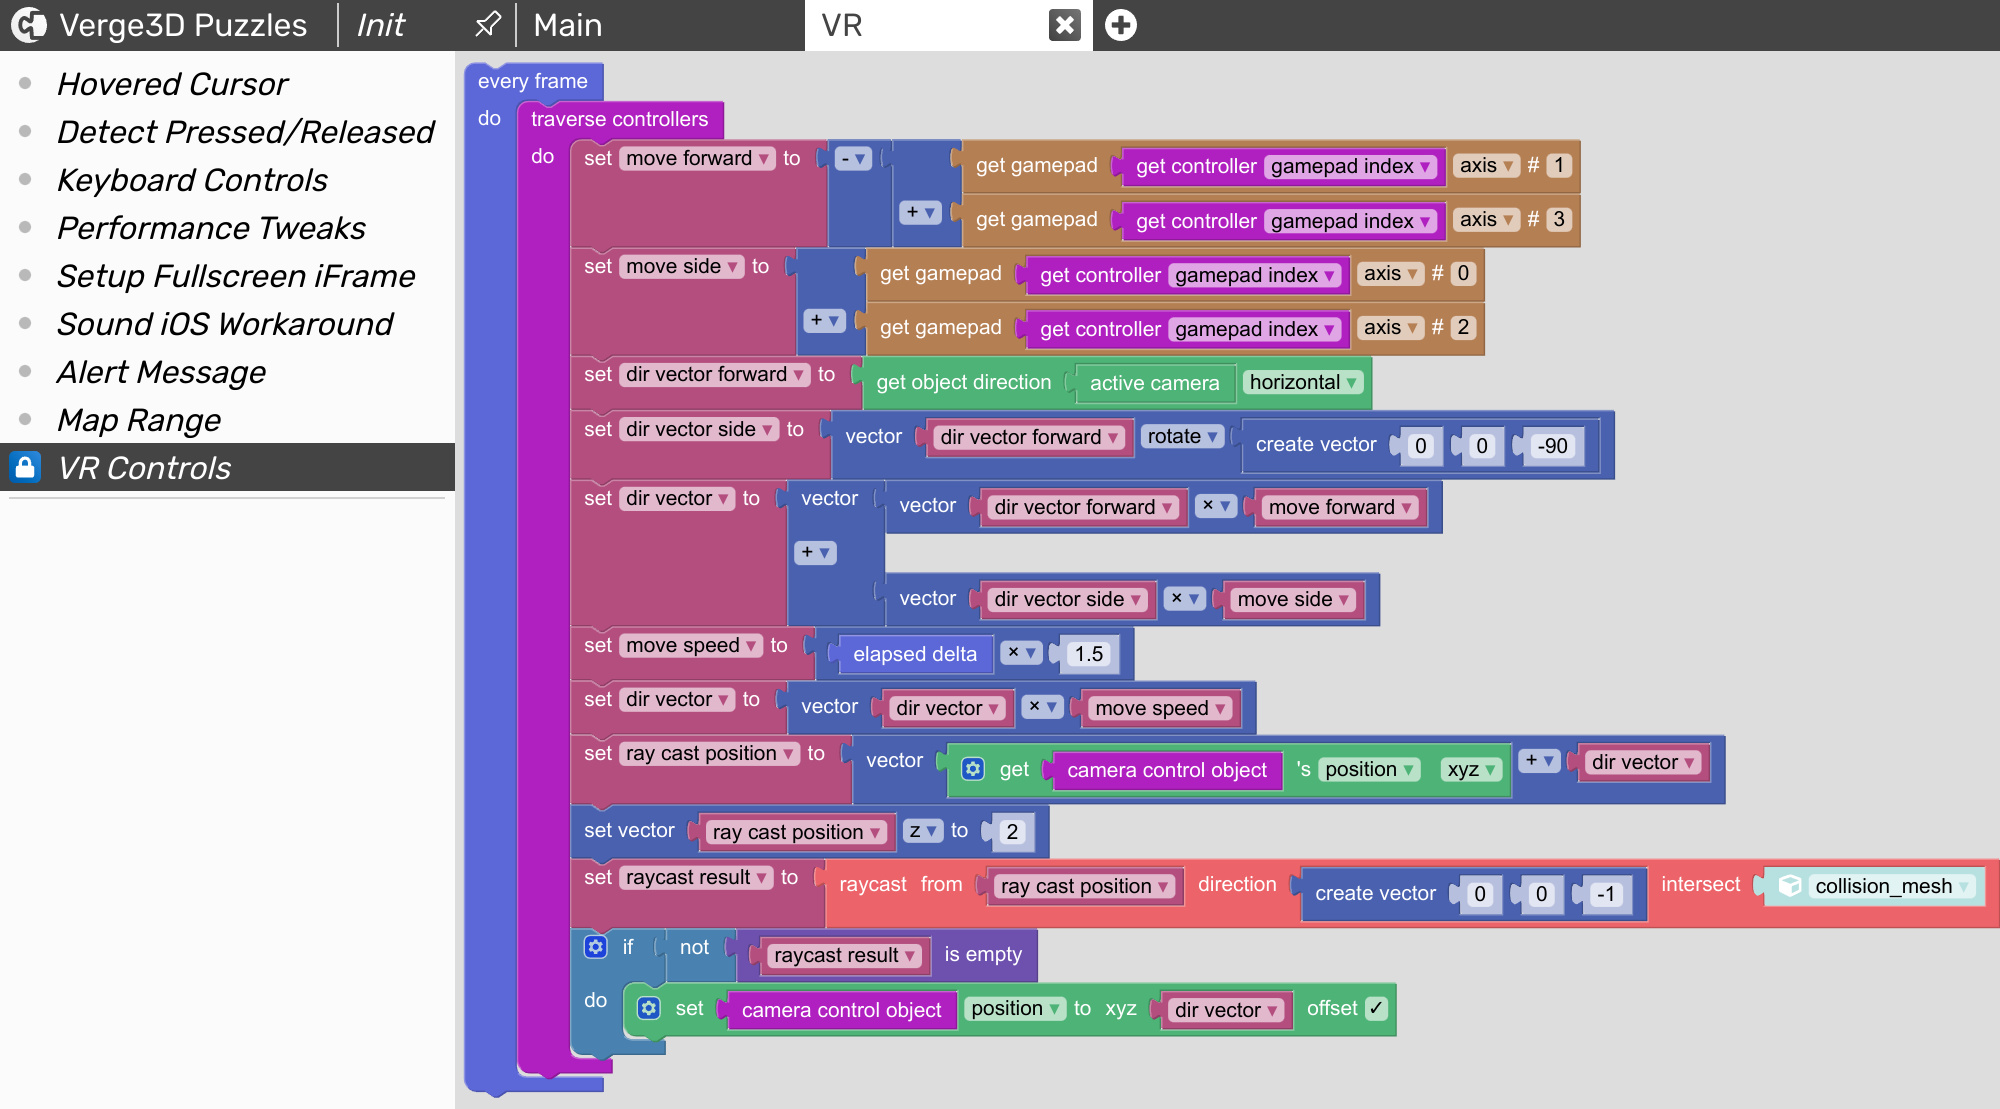Select Hovered Cursor library item
This screenshot has width=2000, height=1109.
[x=172, y=84]
